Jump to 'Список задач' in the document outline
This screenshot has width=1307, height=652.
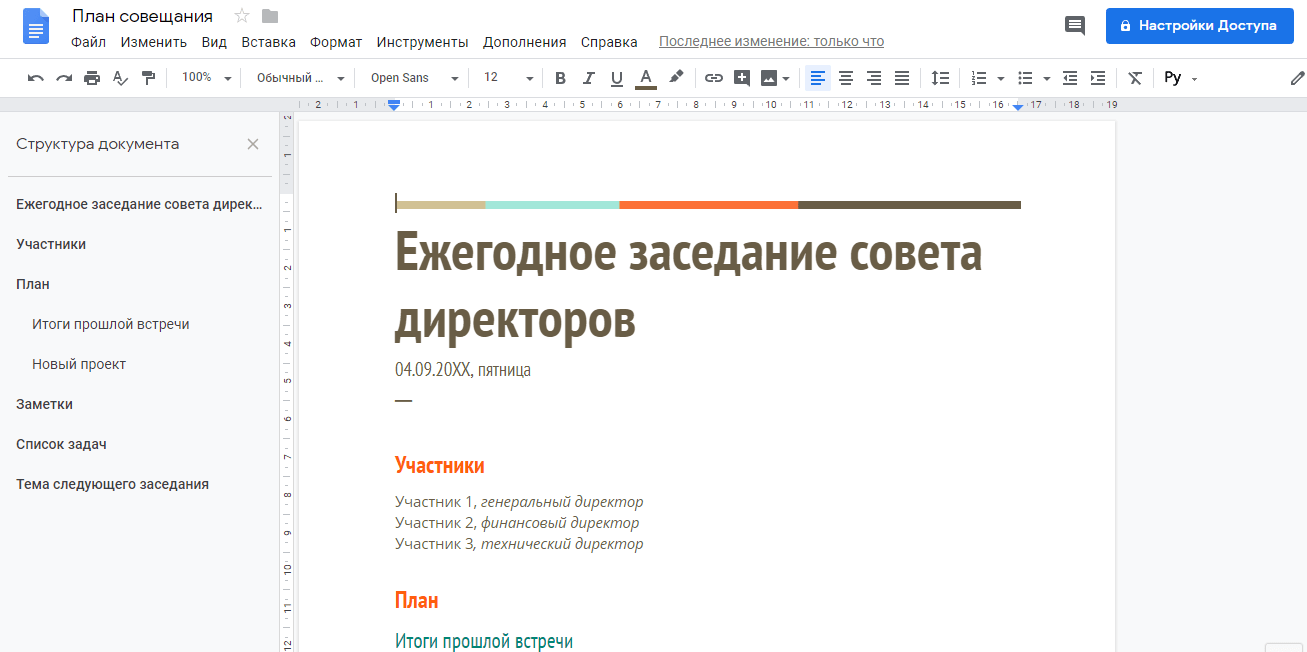click(x=61, y=444)
